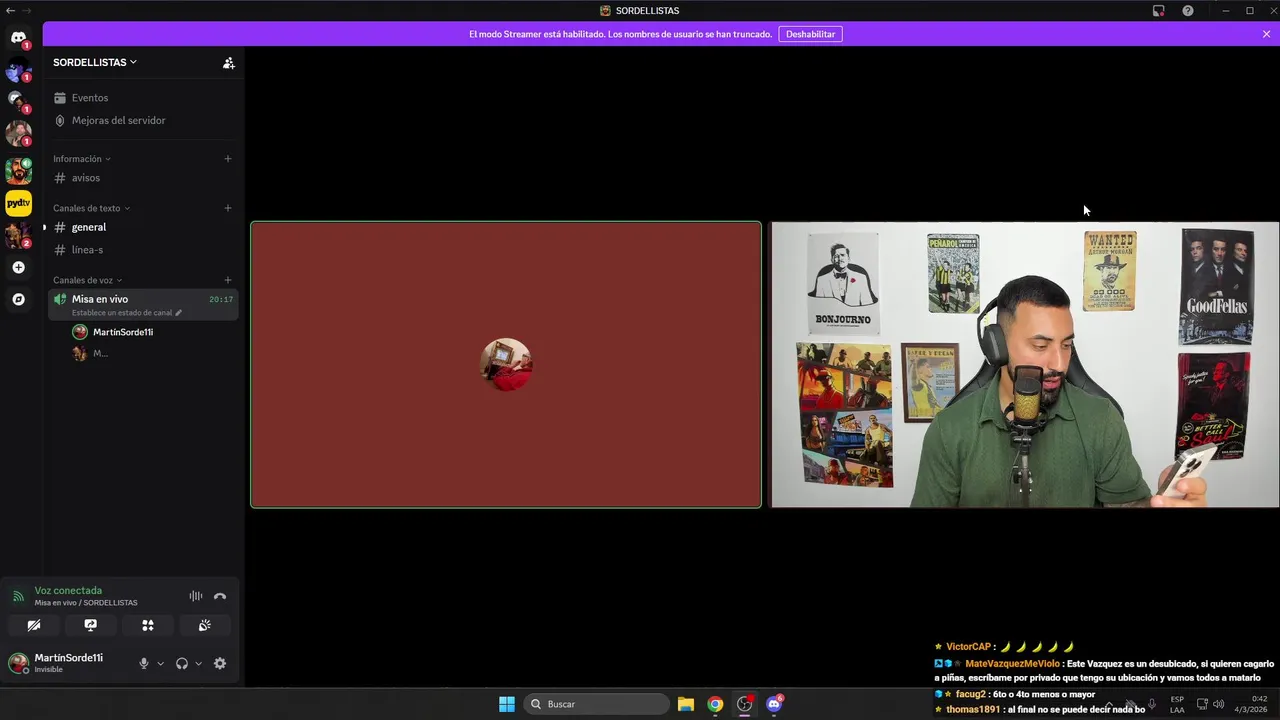The height and width of the screenshot is (720, 1280).
Task: Open the help question mark icon
Action: point(1187,11)
